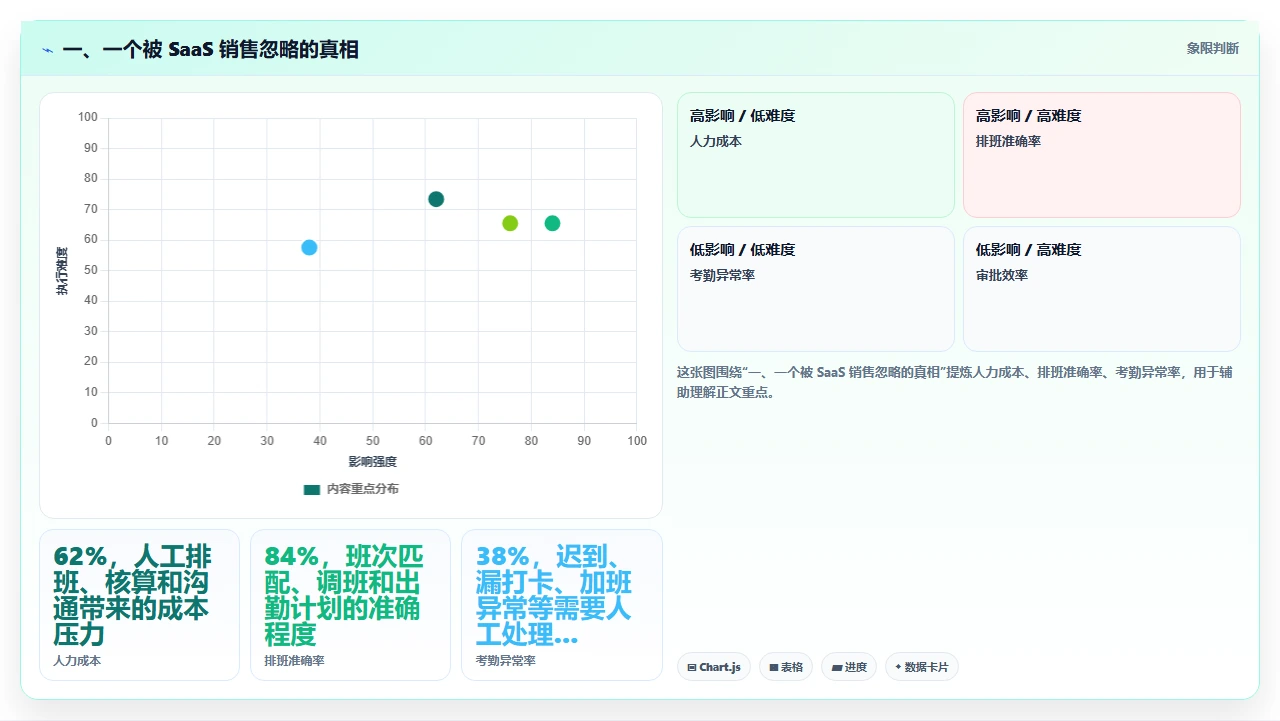Image resolution: width=1280 pixels, height=721 pixels.
Task: Click the 表格 tag icon
Action: (x=773, y=667)
